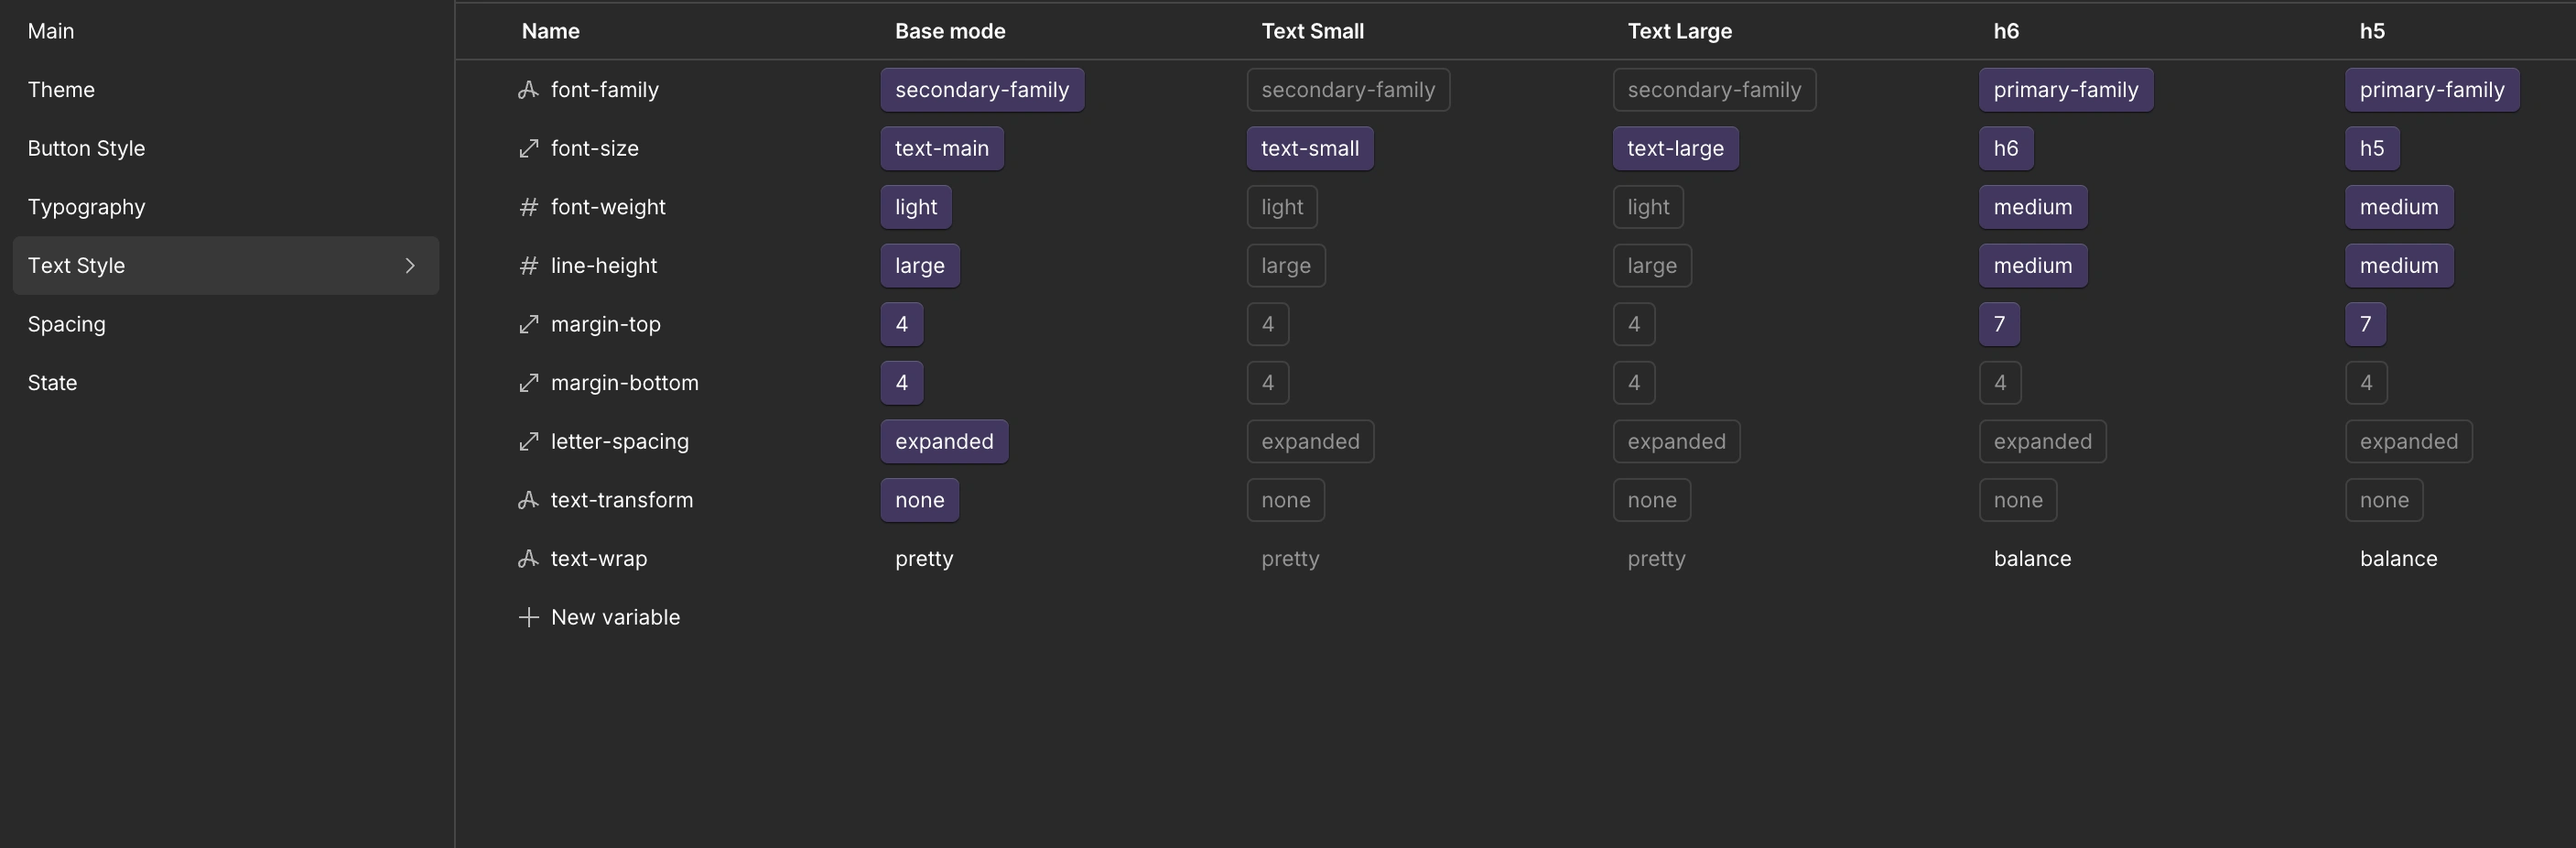This screenshot has width=2576, height=848.
Task: Select the Typography collection
Action: click(87, 207)
